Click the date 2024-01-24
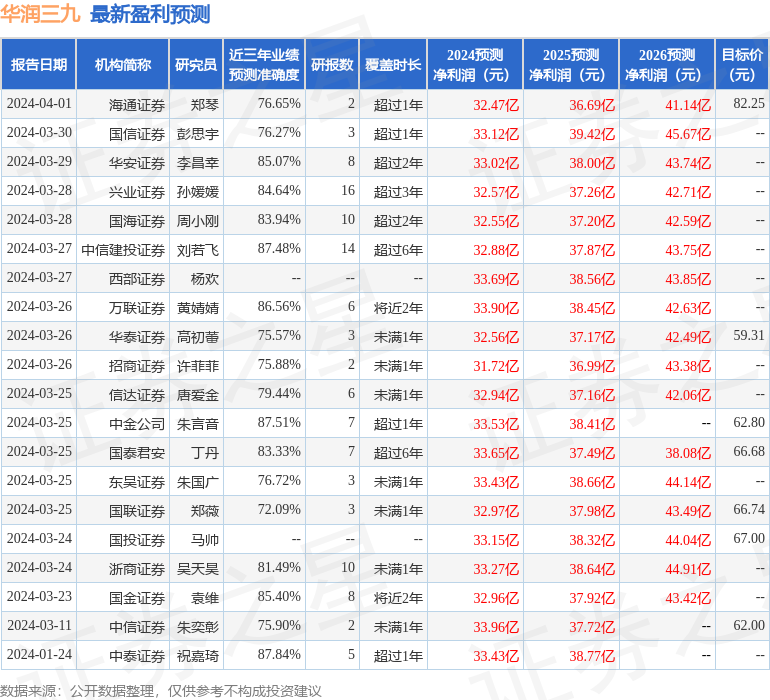The height and width of the screenshot is (700, 770). tap(39, 654)
